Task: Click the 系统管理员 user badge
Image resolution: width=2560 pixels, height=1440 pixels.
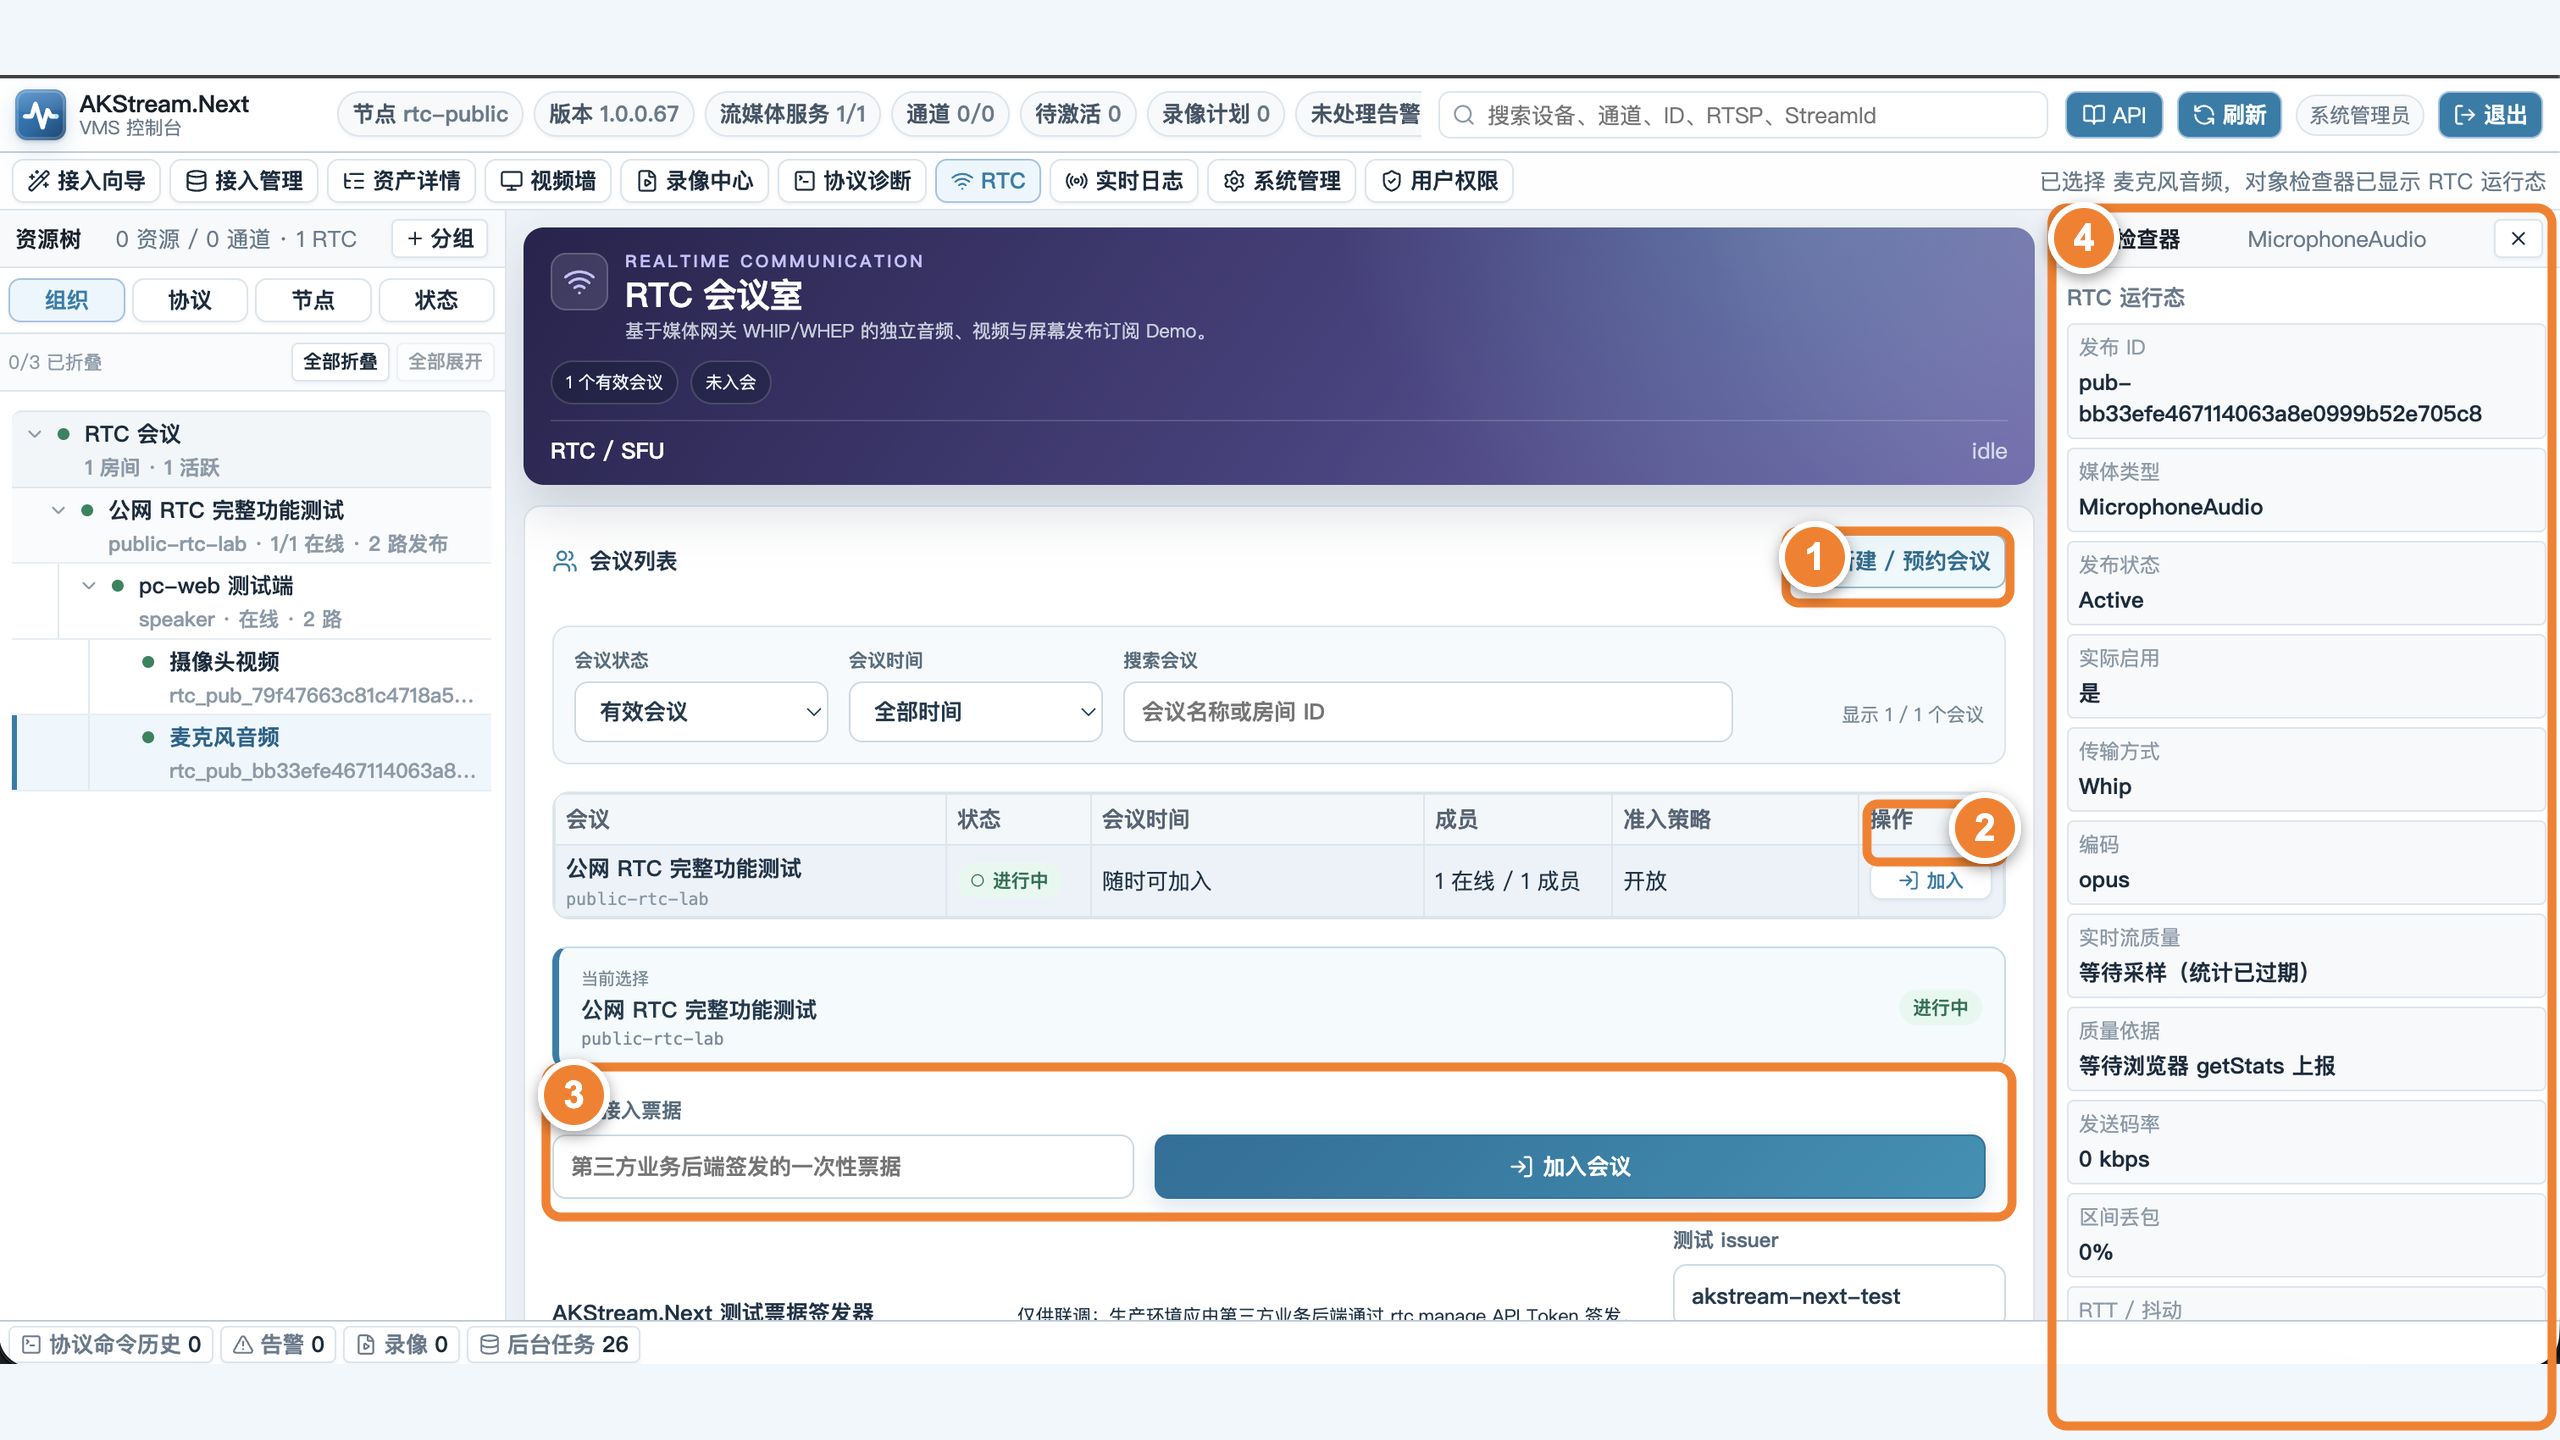Action: pos(2359,115)
